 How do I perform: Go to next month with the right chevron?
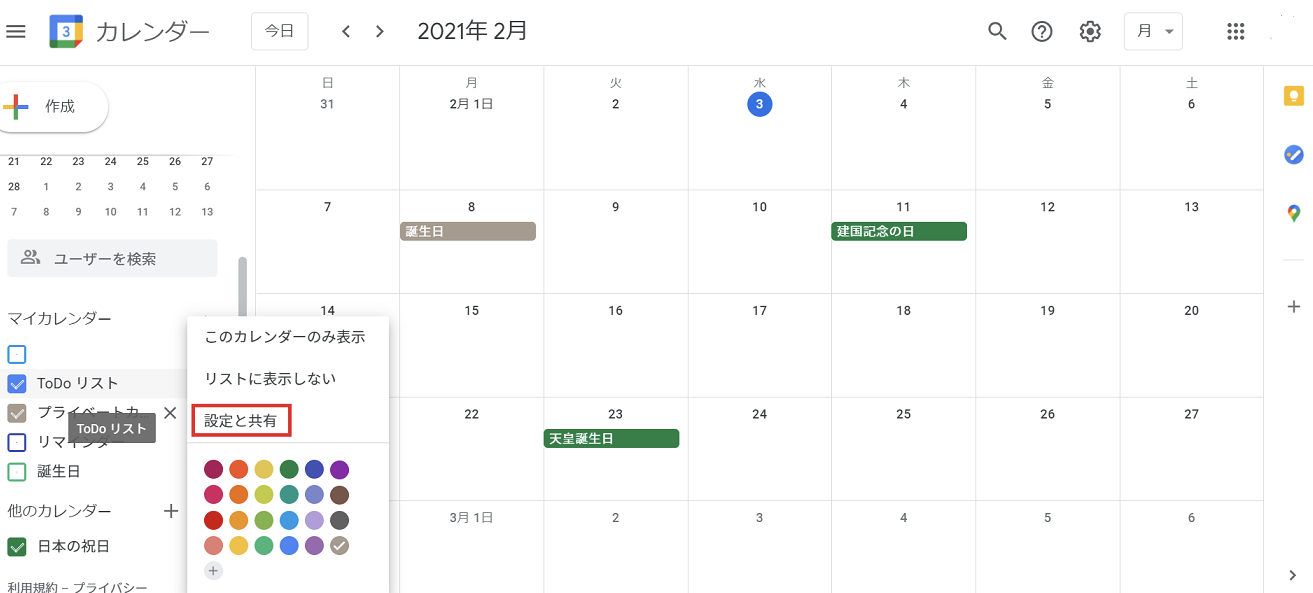(379, 31)
